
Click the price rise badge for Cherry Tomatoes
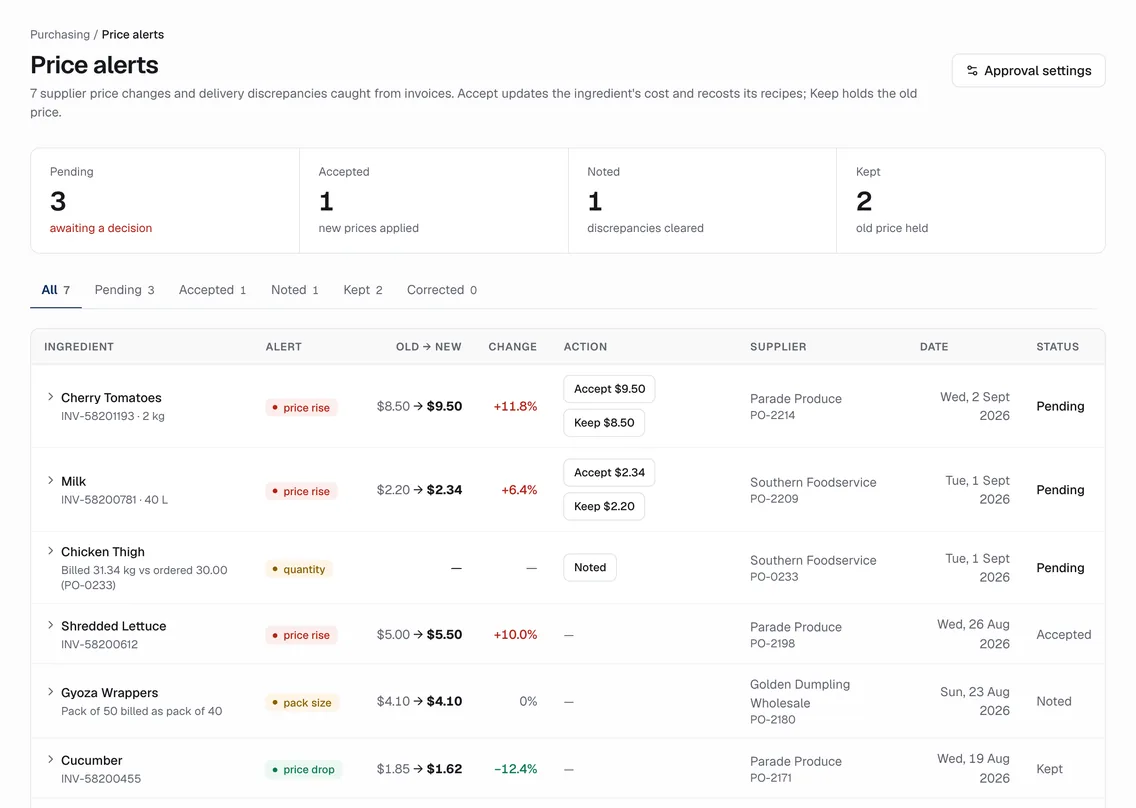[301, 407]
